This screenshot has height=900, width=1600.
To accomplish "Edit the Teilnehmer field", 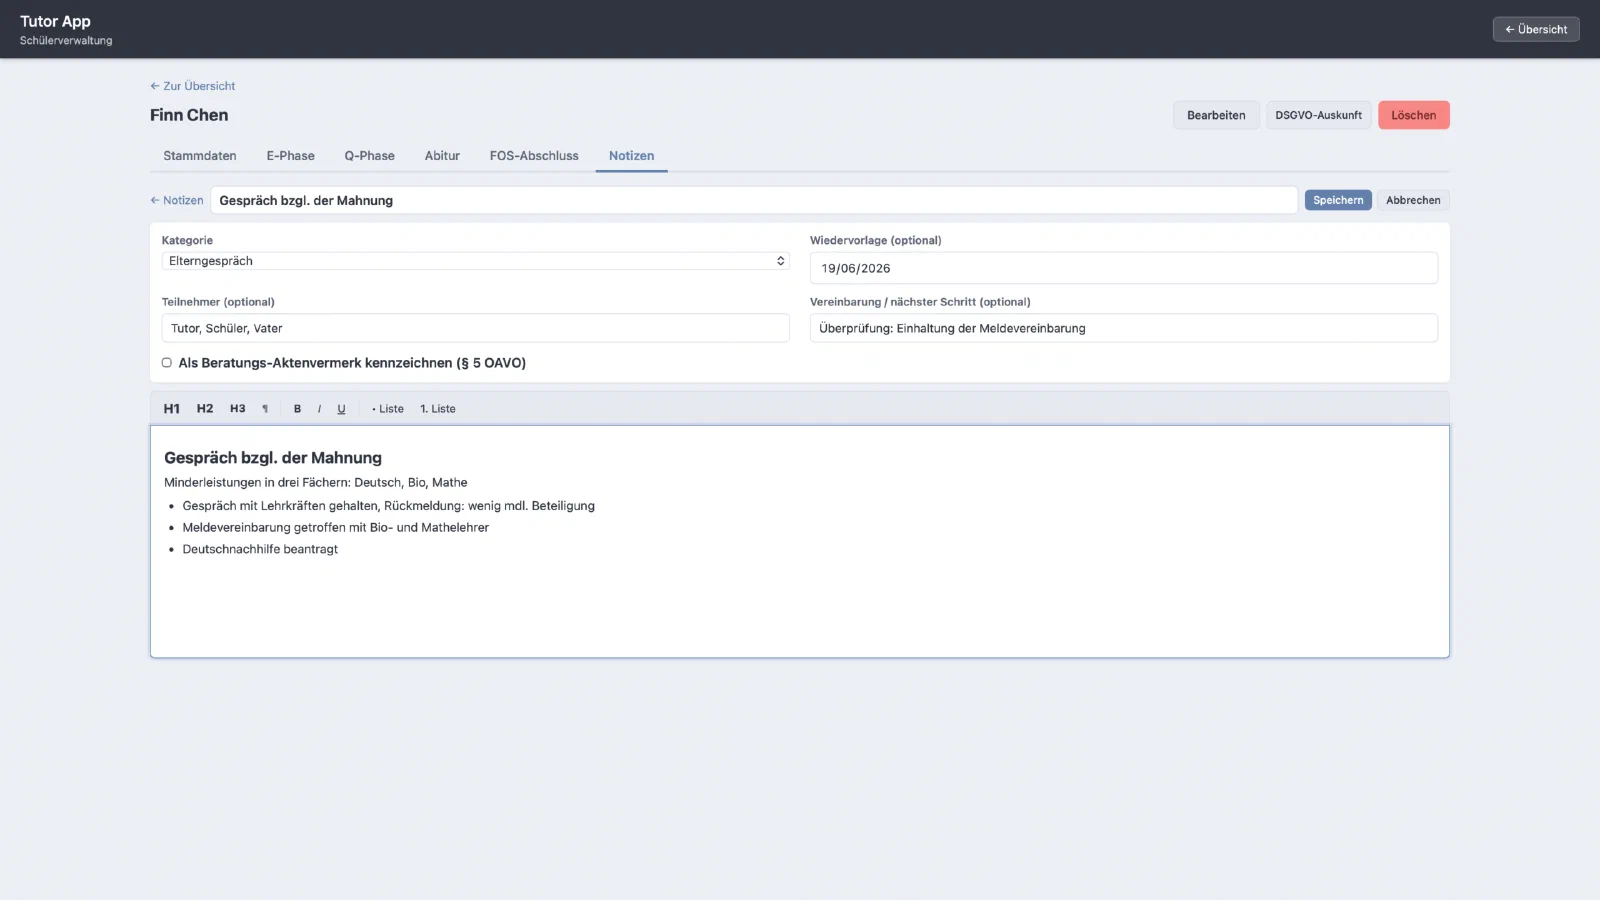I will [476, 328].
